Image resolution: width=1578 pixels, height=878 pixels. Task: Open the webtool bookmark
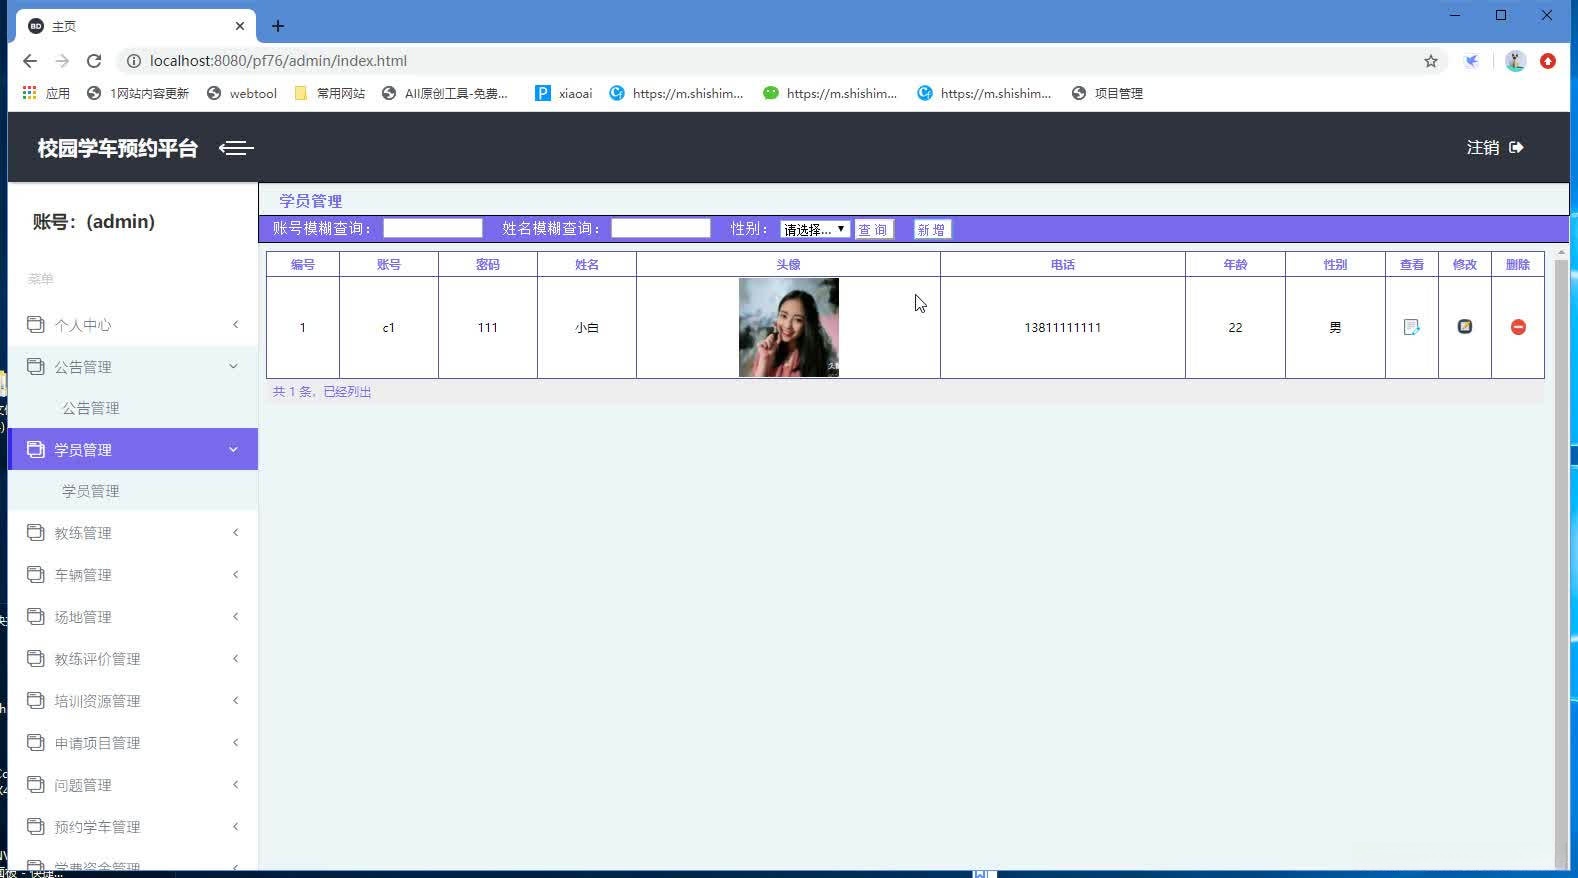pyautogui.click(x=242, y=93)
